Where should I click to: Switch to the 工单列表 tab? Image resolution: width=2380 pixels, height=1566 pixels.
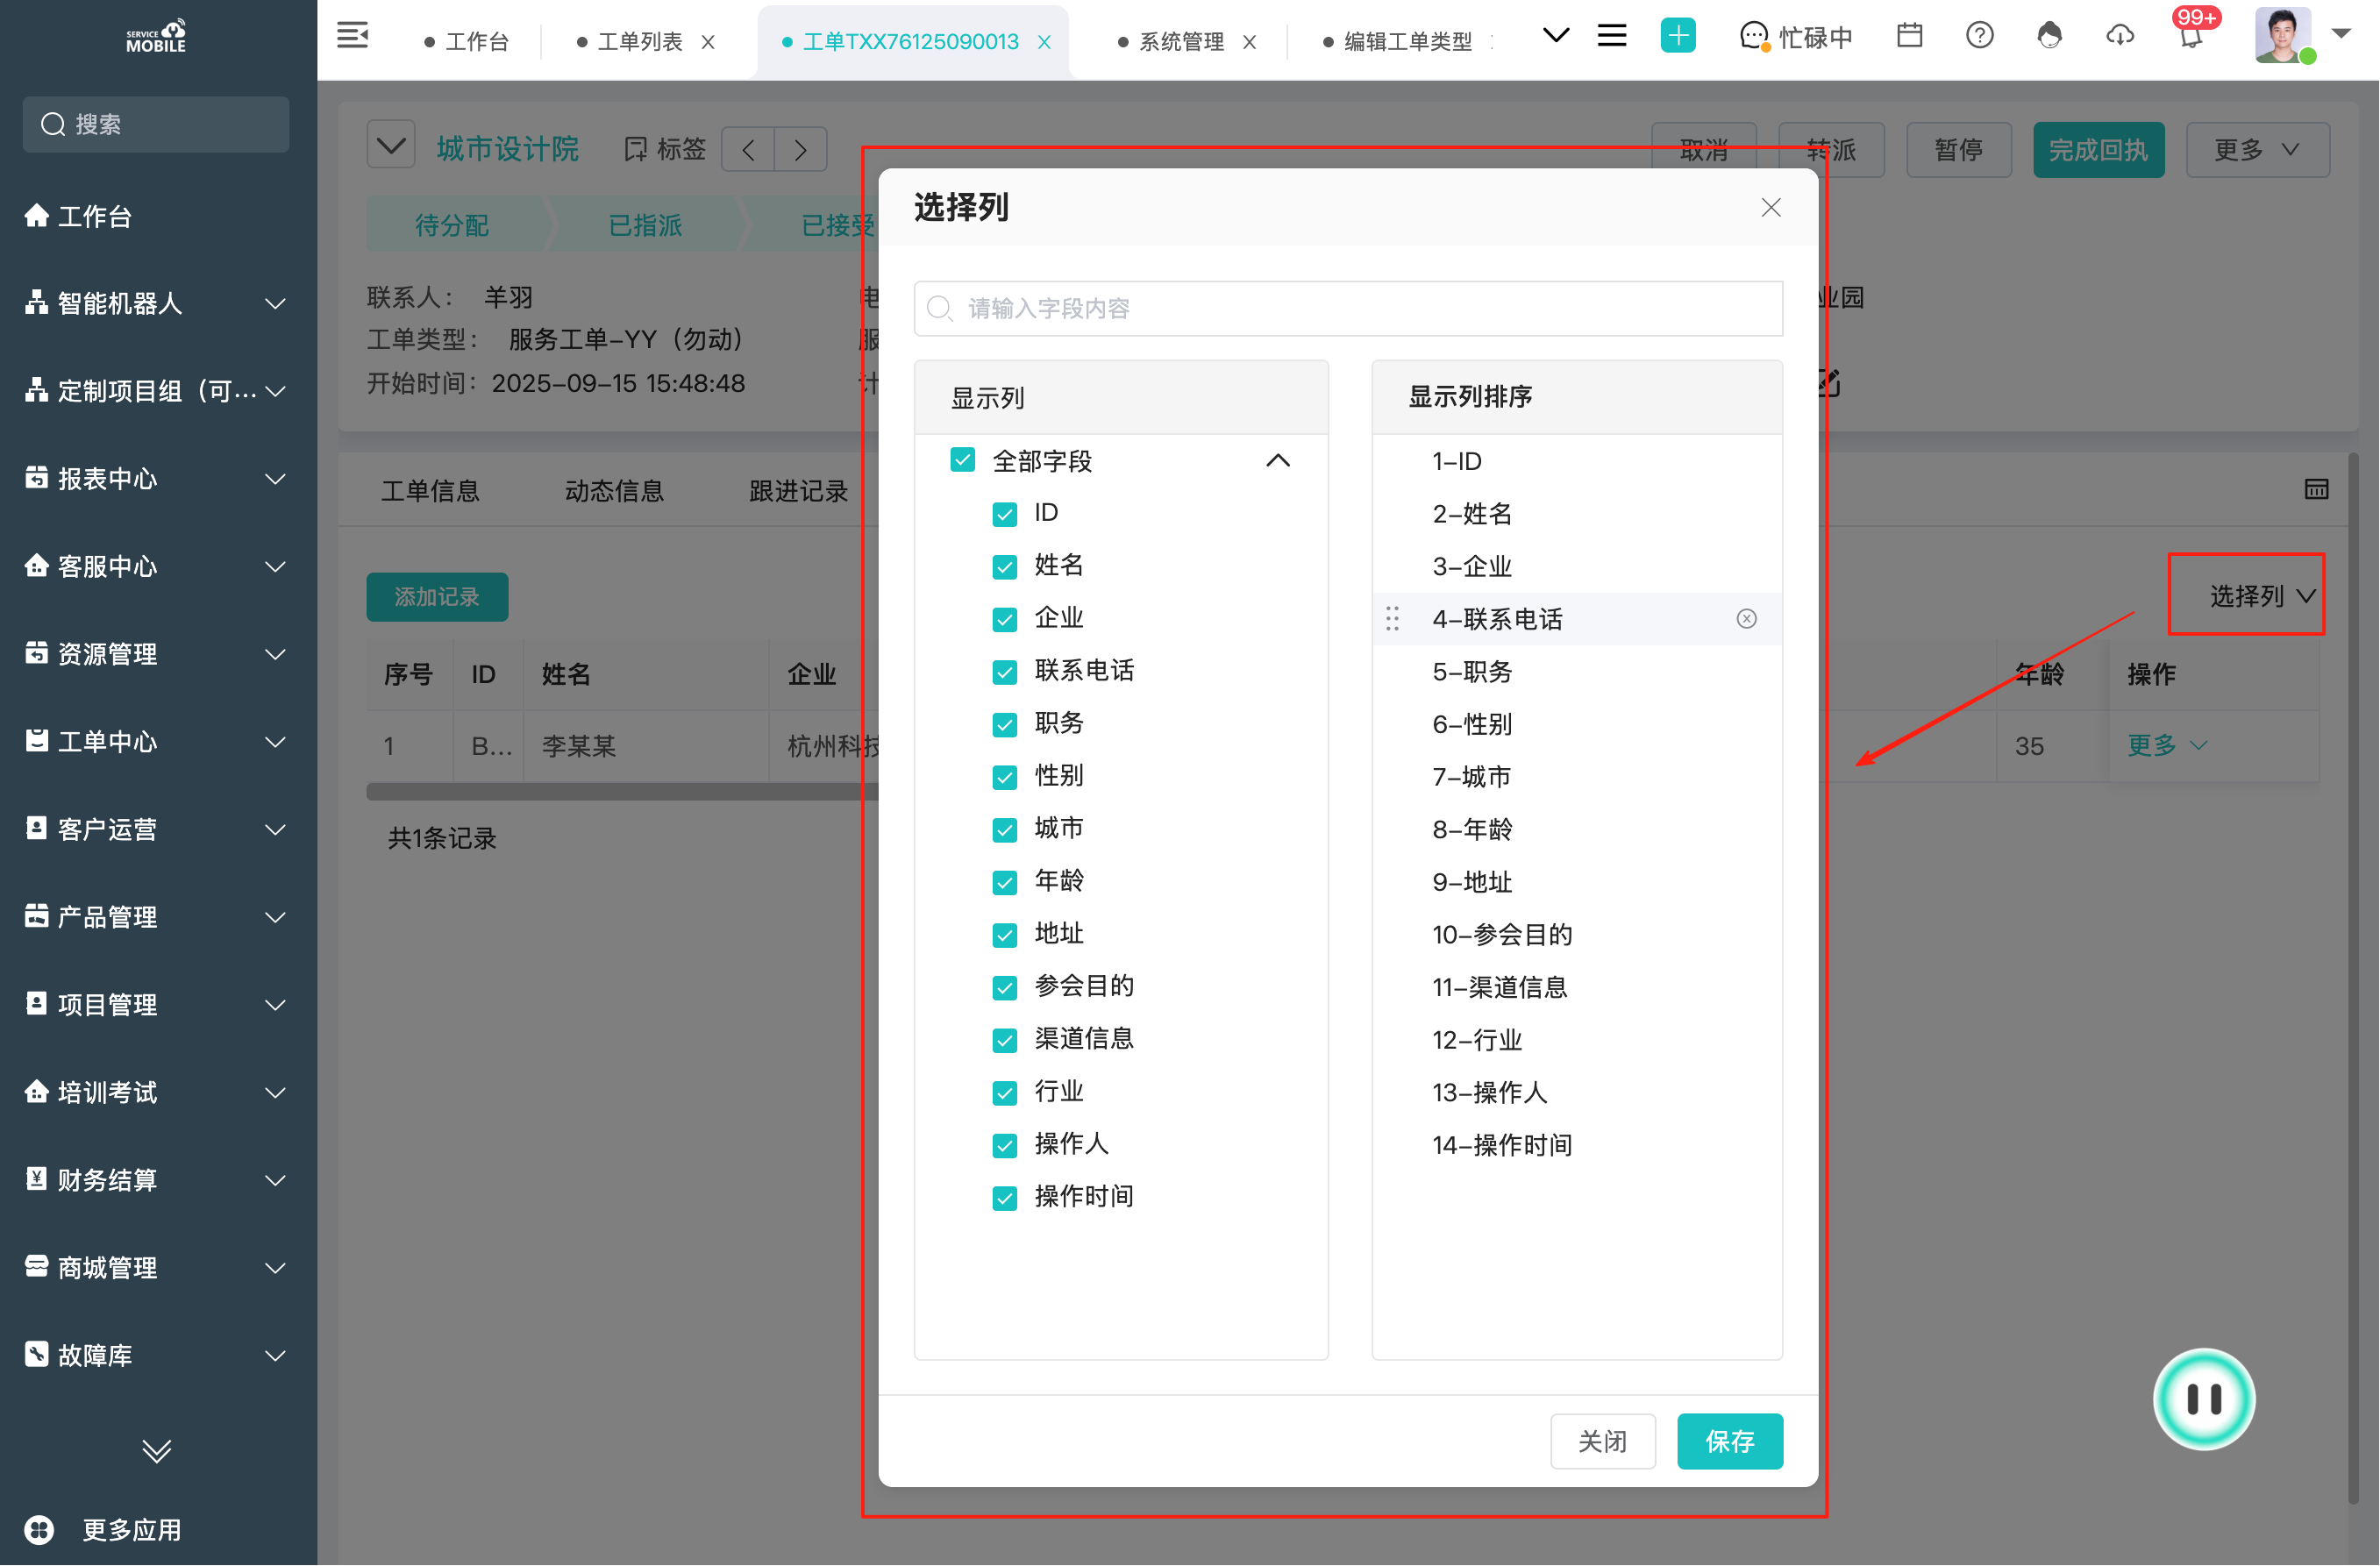pyautogui.click(x=639, y=42)
